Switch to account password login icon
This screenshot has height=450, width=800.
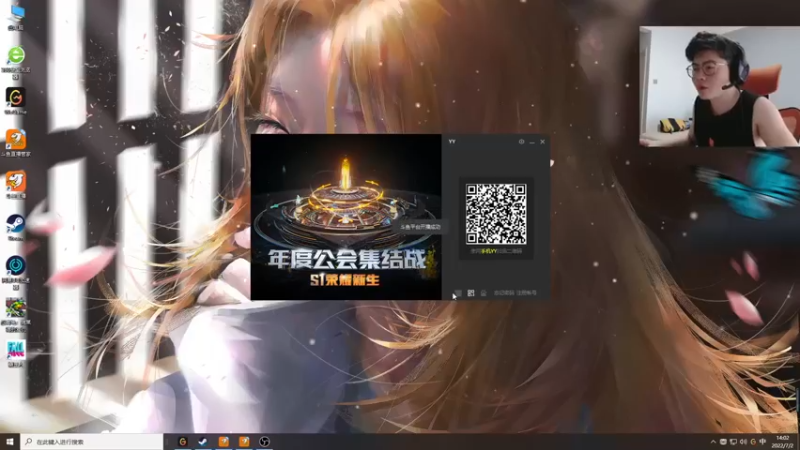[x=458, y=293]
